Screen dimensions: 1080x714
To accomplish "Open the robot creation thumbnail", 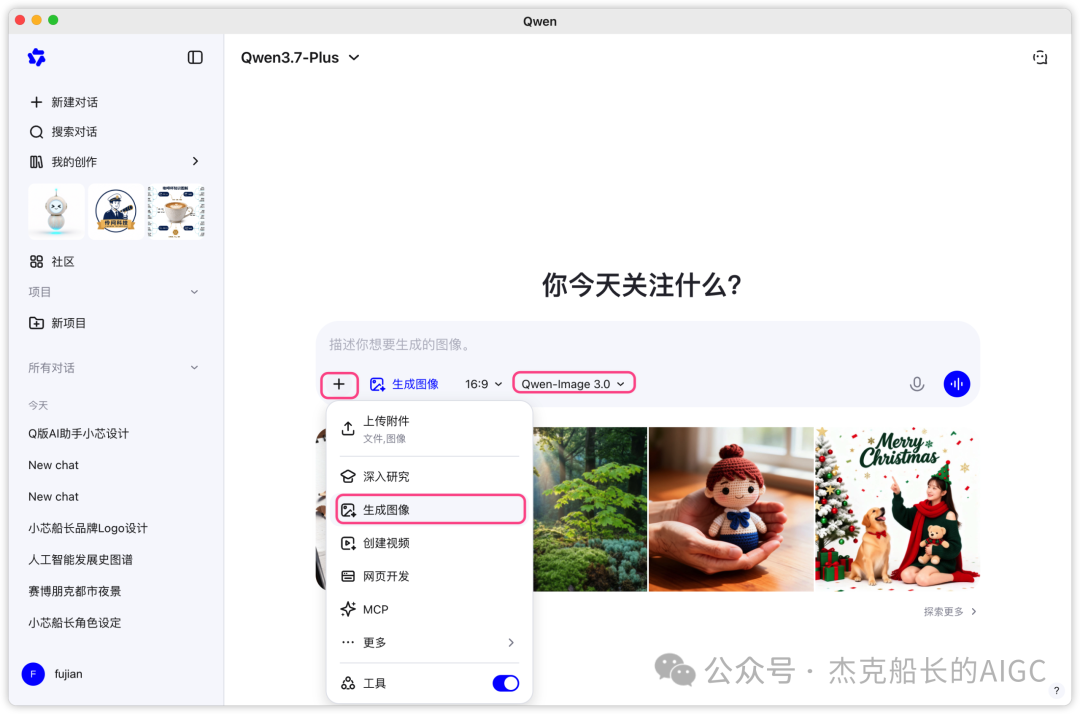I will [x=56, y=211].
